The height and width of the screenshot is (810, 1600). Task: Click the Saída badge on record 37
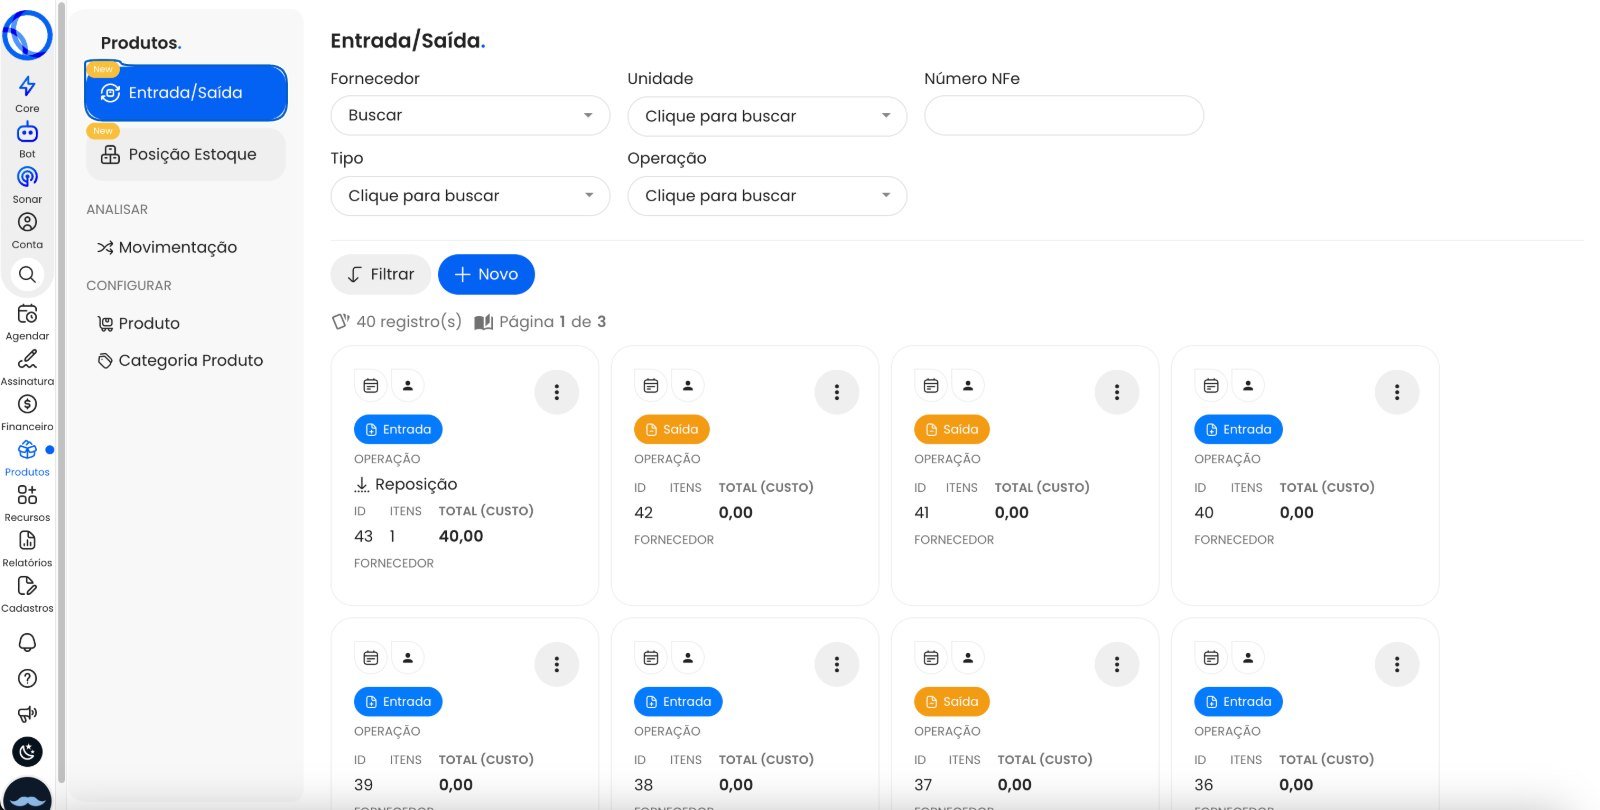952,701
